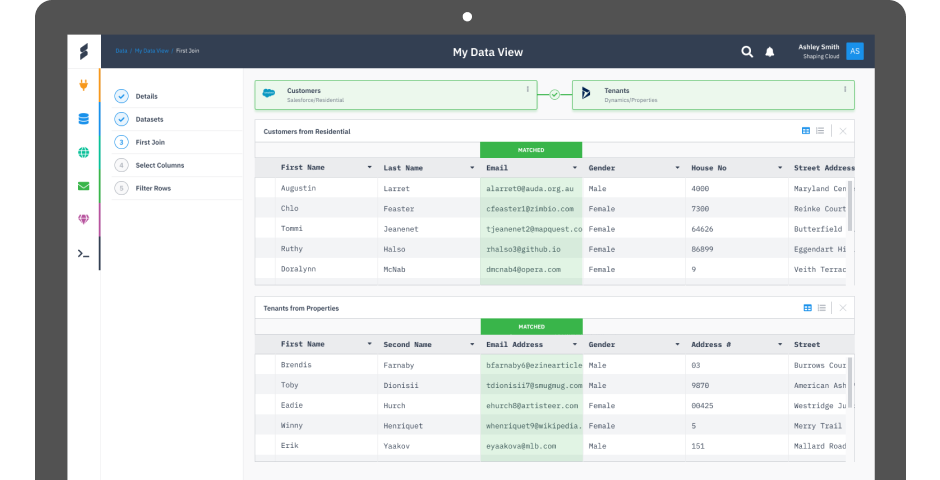Open Tenants Email Address column dropdown
Viewport: 940px width, 480px height.
574,345
